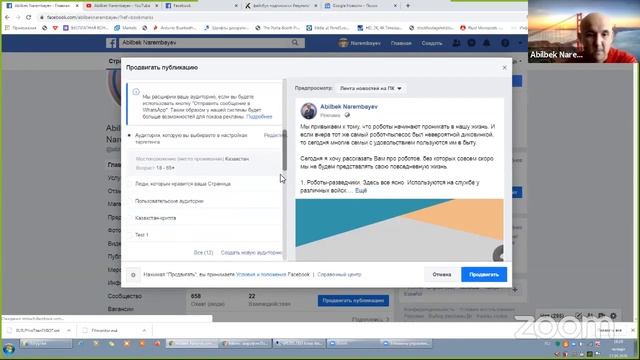Click the Abilbek Narembayev name in preview
This screenshot has width=640, height=360.
point(349,107)
